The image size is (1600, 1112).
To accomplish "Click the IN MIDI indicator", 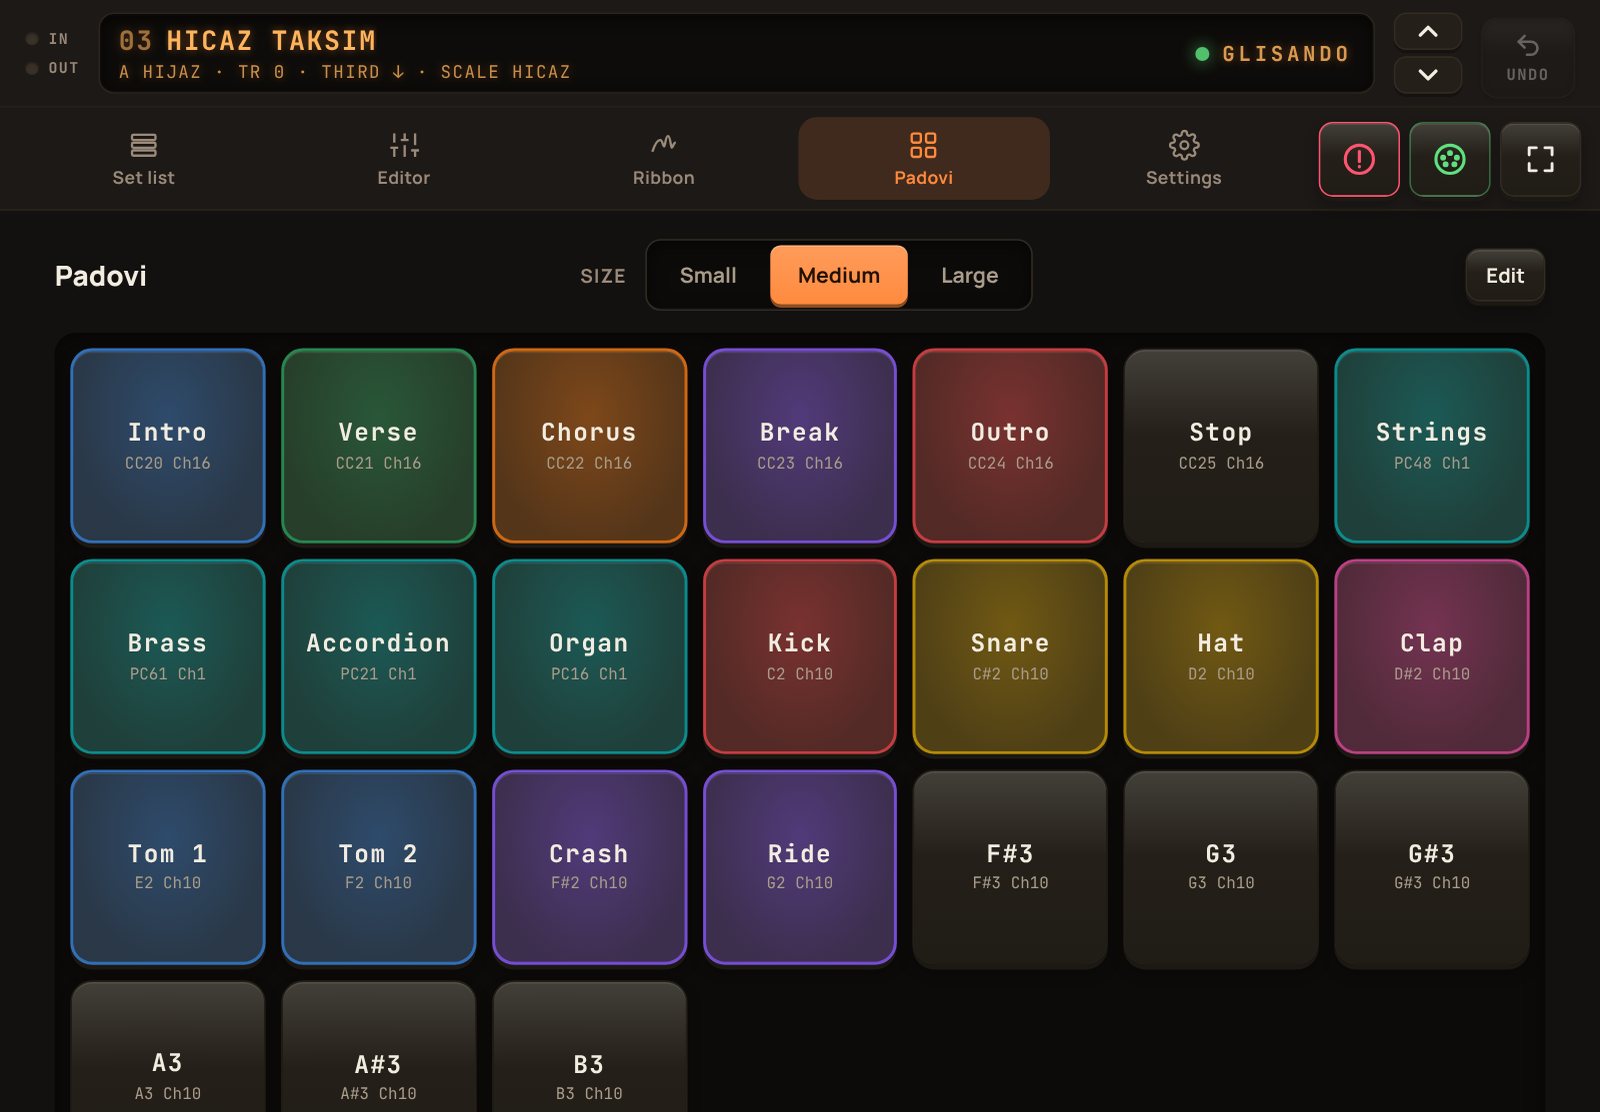I will click(x=48, y=39).
